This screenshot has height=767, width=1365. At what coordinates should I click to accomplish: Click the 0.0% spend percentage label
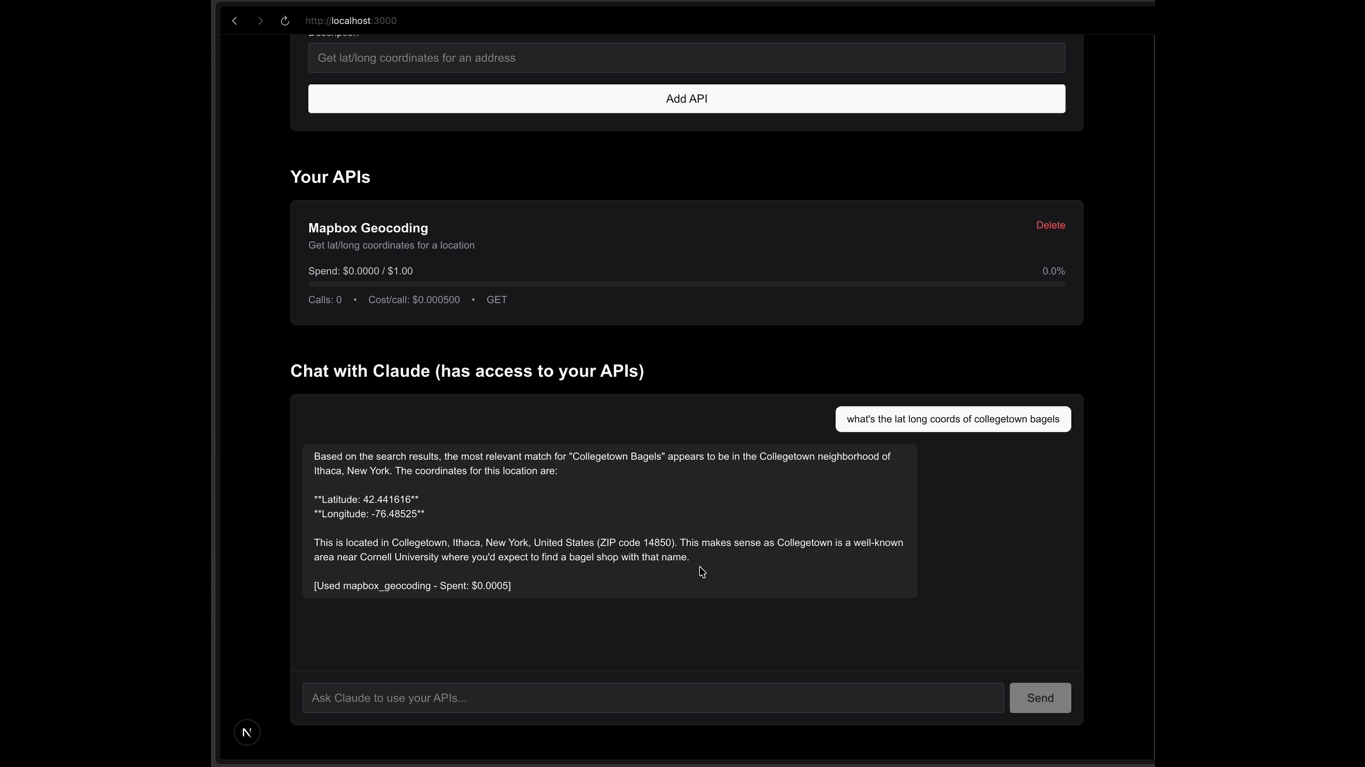click(x=1052, y=270)
